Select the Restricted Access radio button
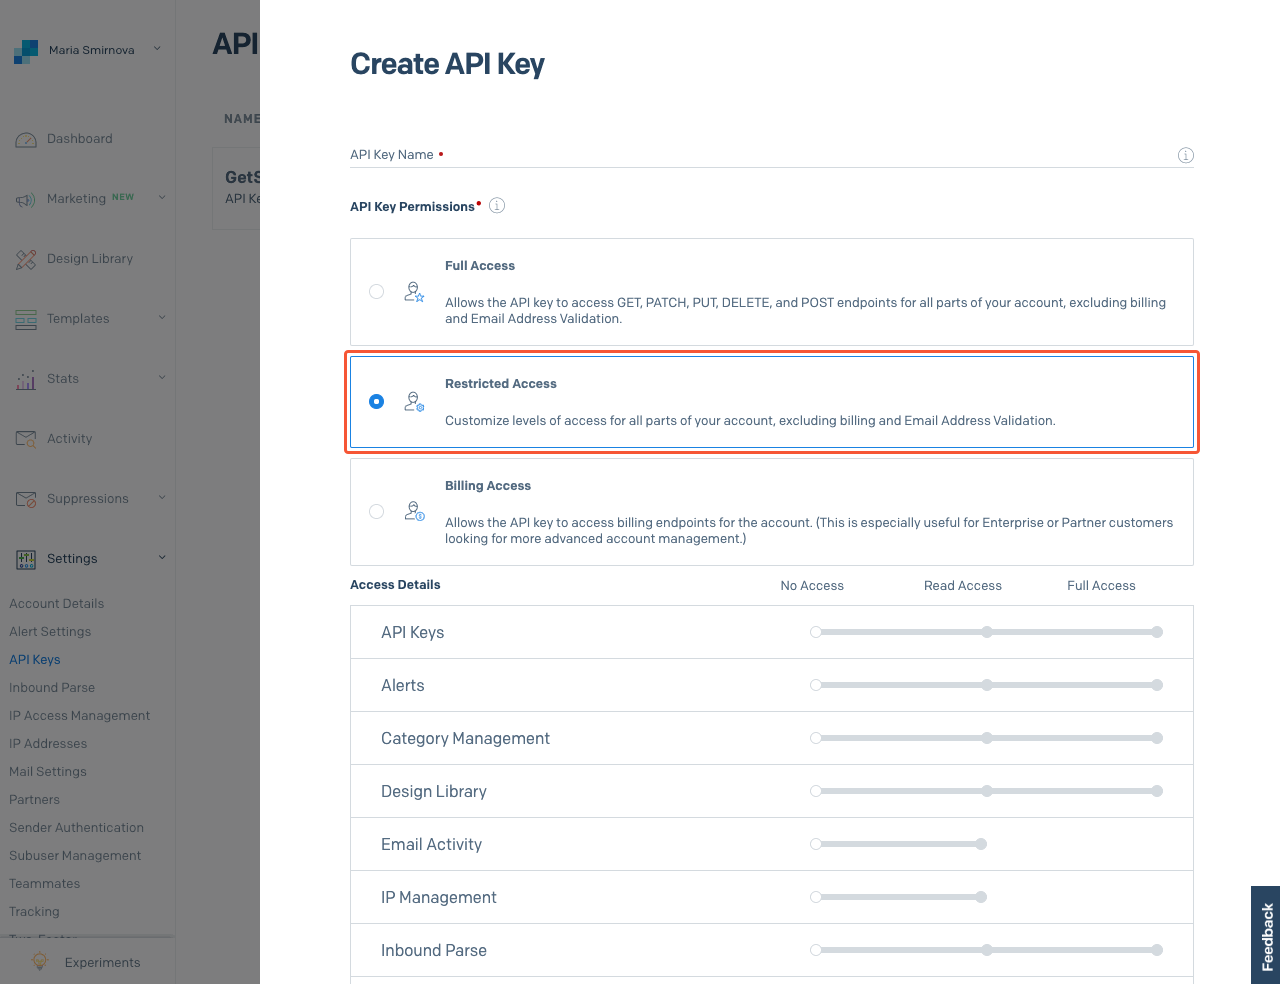Viewport: 1280px width, 984px height. coord(377,402)
